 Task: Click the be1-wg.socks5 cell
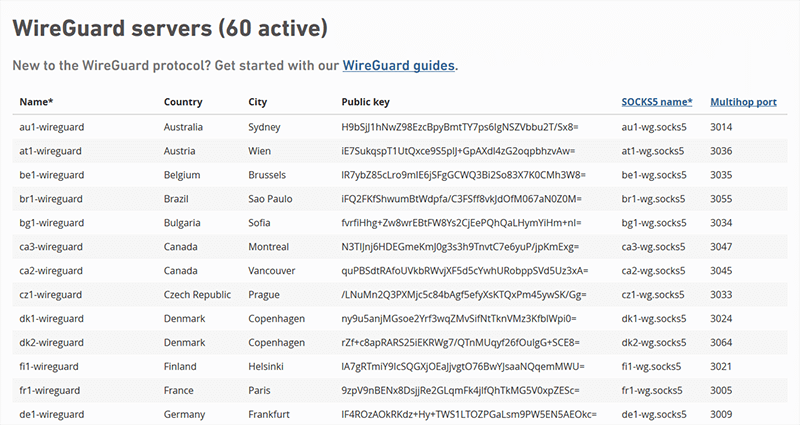pos(654,176)
